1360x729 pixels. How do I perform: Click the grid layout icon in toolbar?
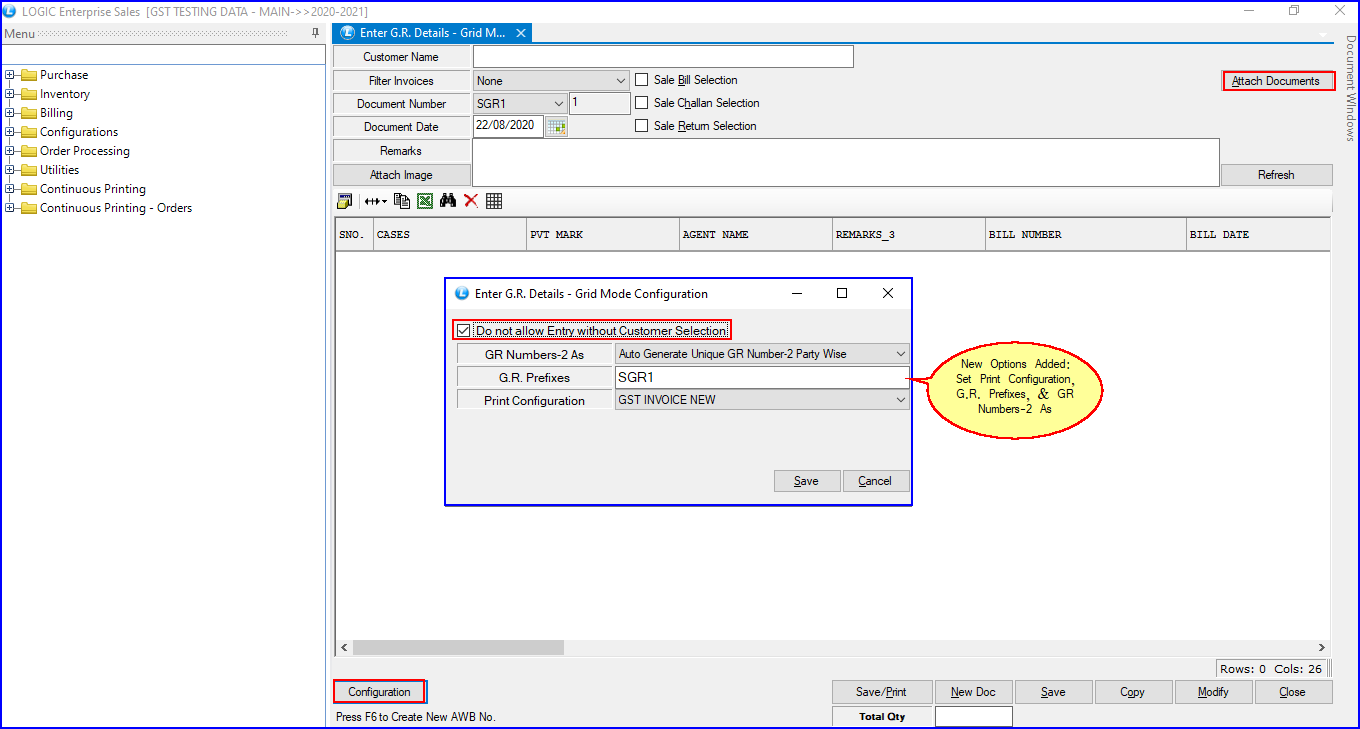[x=494, y=201]
